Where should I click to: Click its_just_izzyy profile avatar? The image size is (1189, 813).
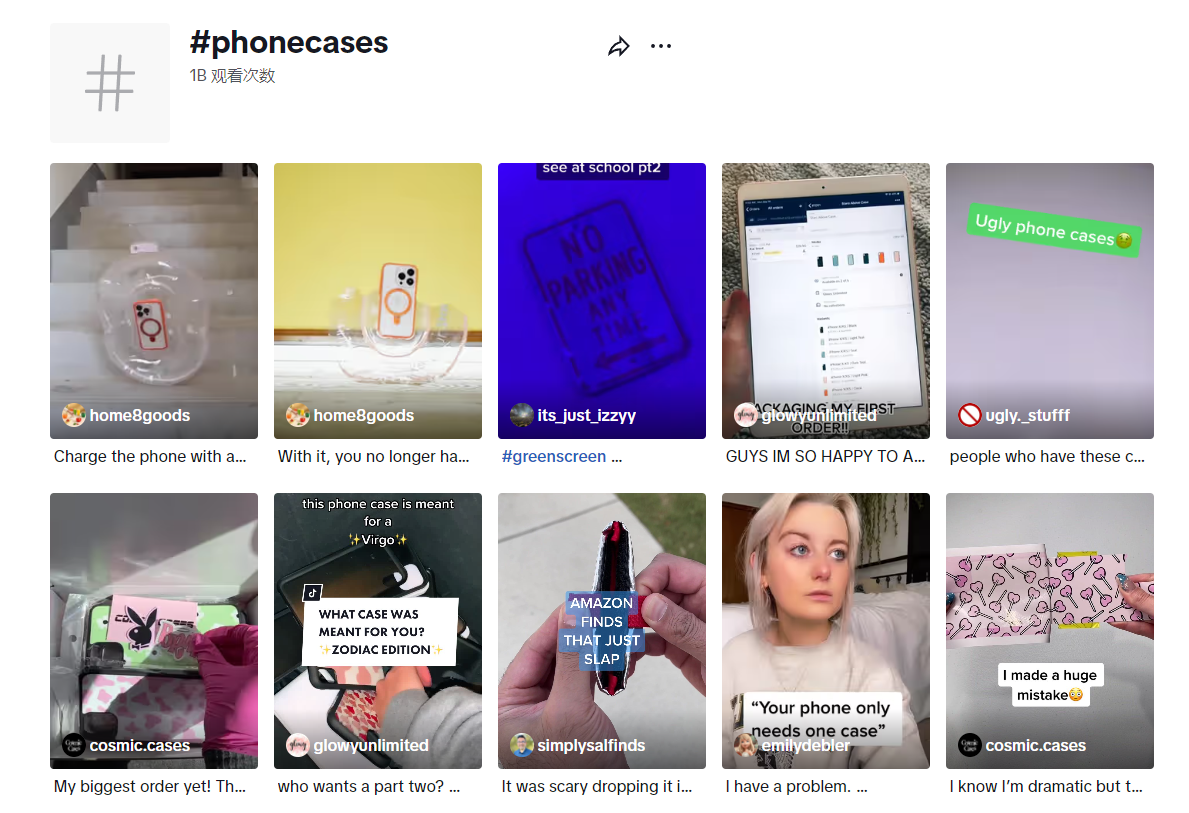(x=522, y=415)
